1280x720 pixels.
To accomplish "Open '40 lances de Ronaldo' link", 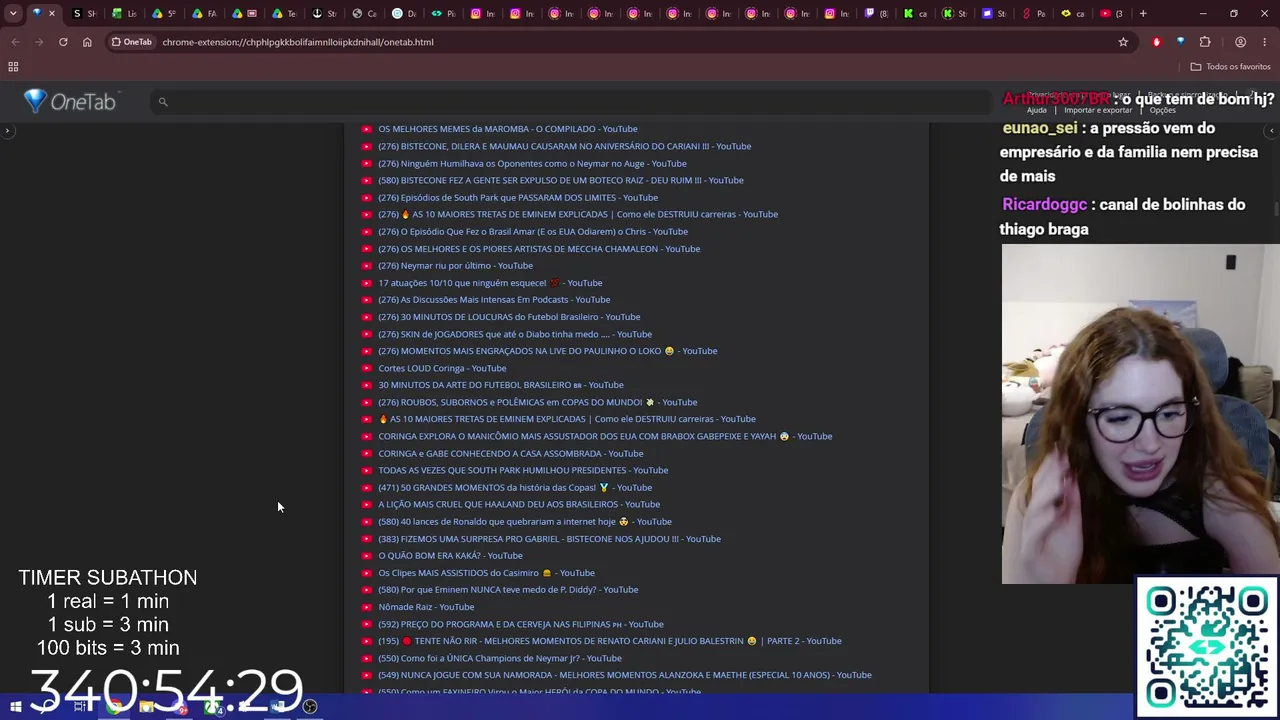I will pyautogui.click(x=525, y=522).
